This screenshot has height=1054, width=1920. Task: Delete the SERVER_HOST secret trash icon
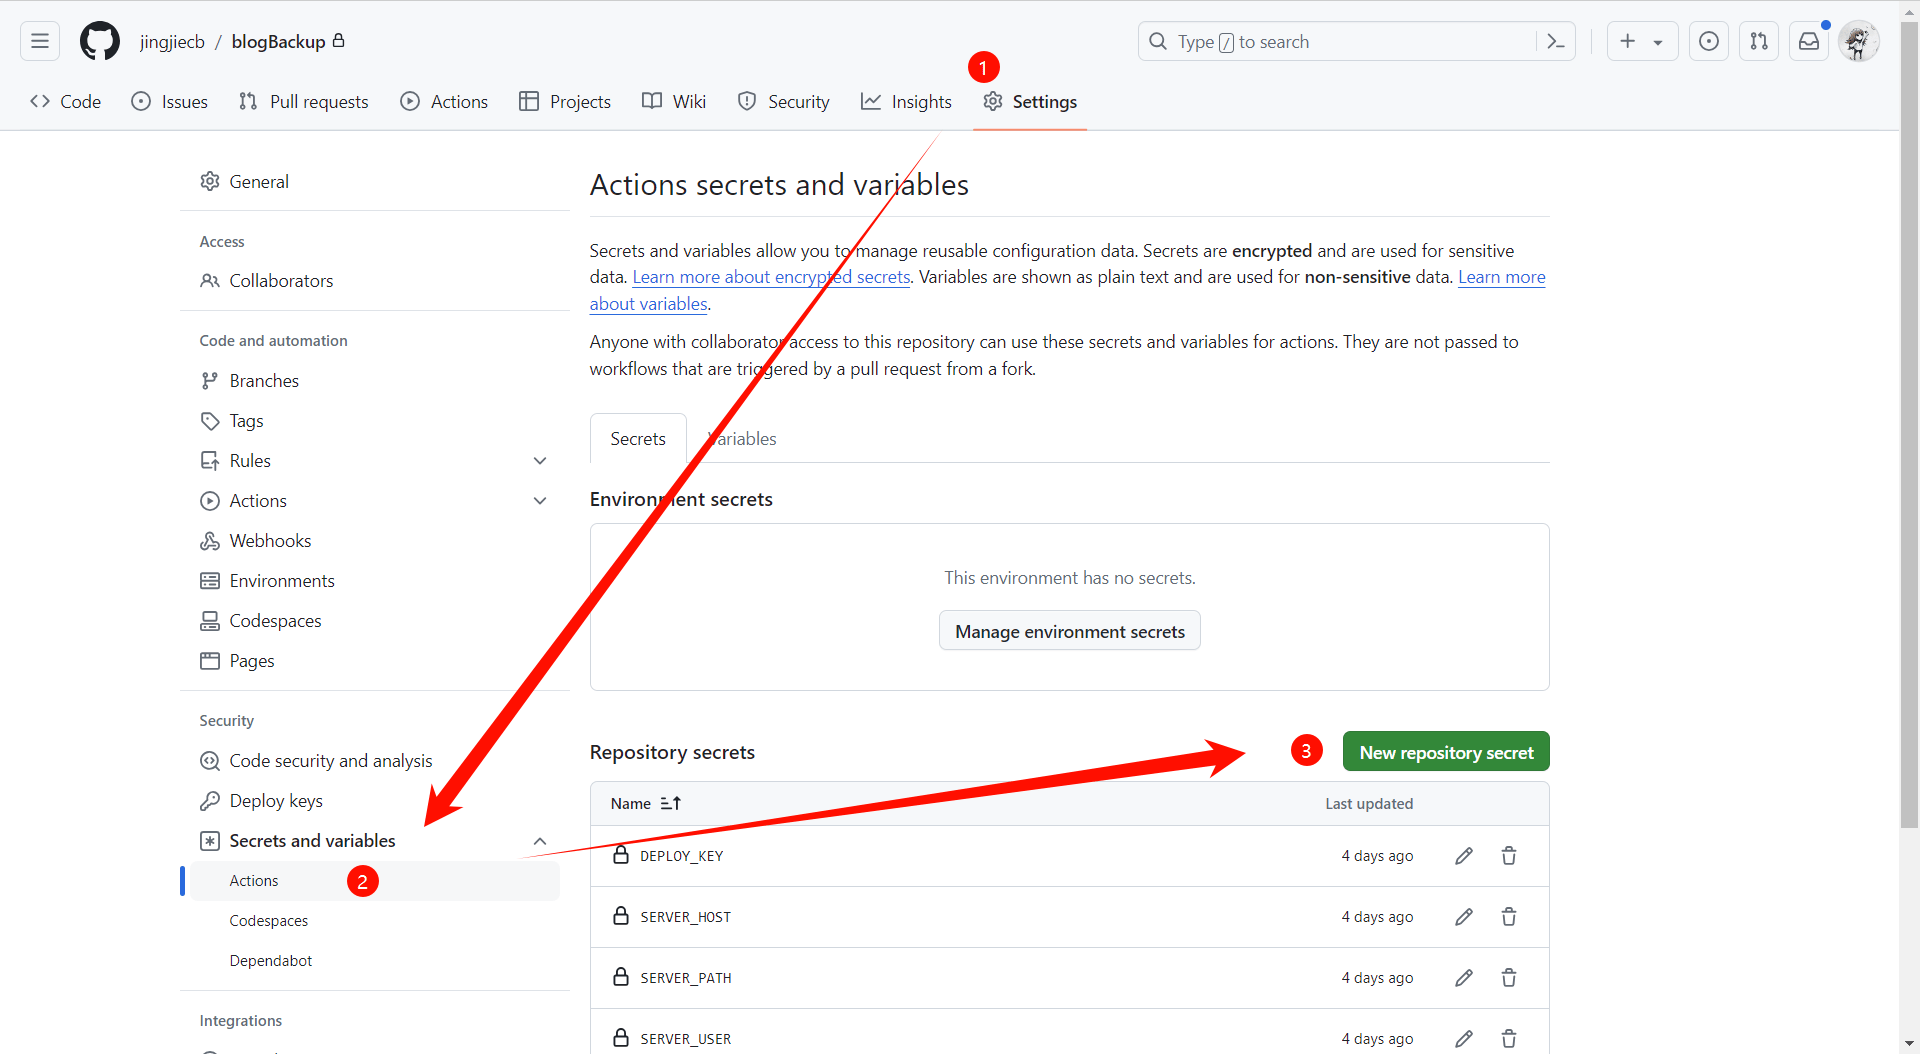(1509, 917)
